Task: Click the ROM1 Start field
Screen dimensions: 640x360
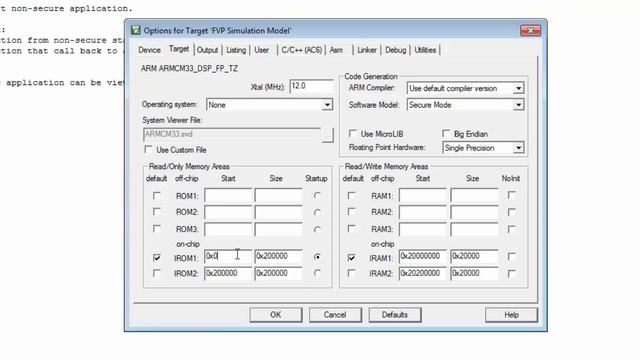Action: point(228,196)
